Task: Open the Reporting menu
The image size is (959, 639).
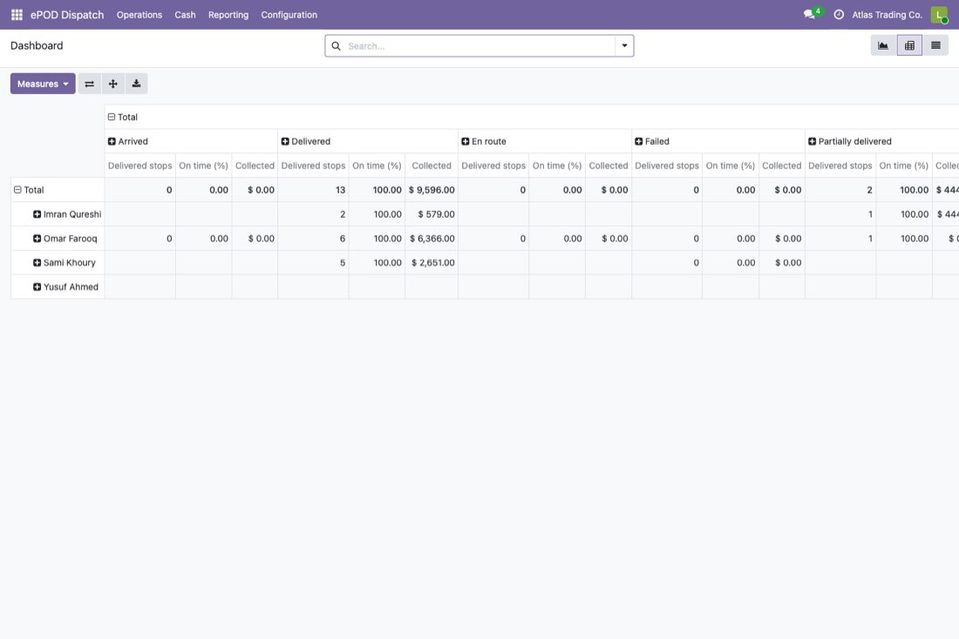Action: click(228, 15)
